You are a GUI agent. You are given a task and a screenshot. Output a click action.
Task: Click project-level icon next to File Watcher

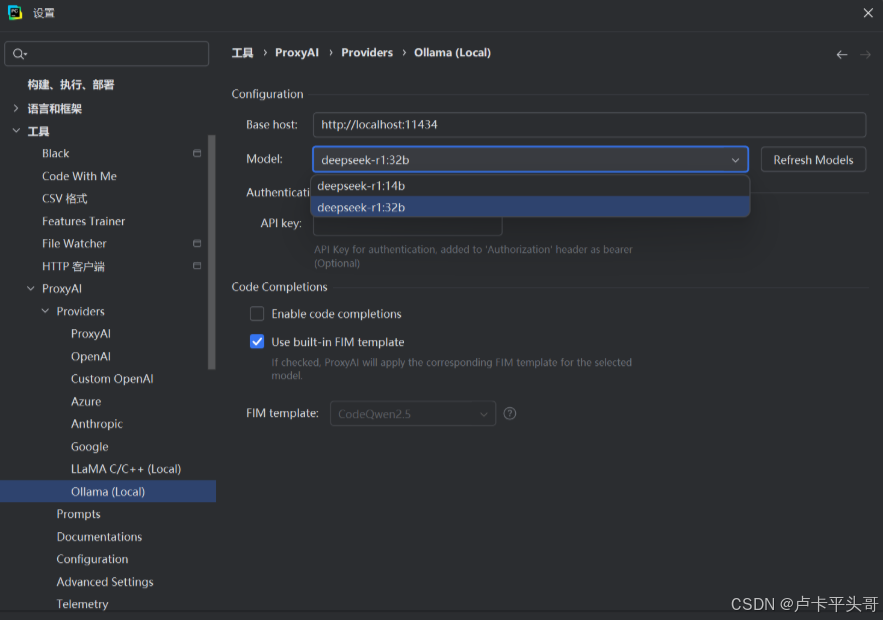tap(197, 243)
